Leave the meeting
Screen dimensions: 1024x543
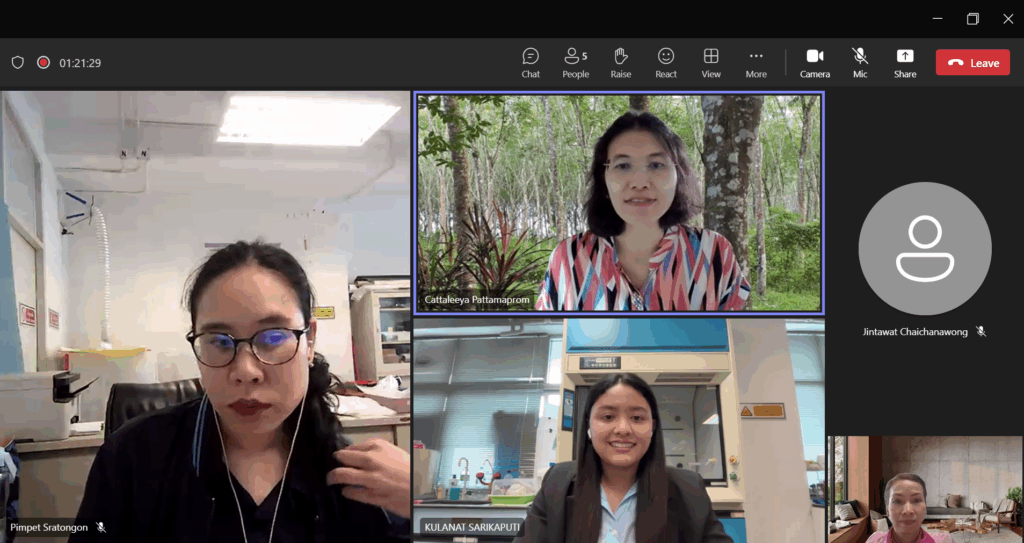pos(972,62)
